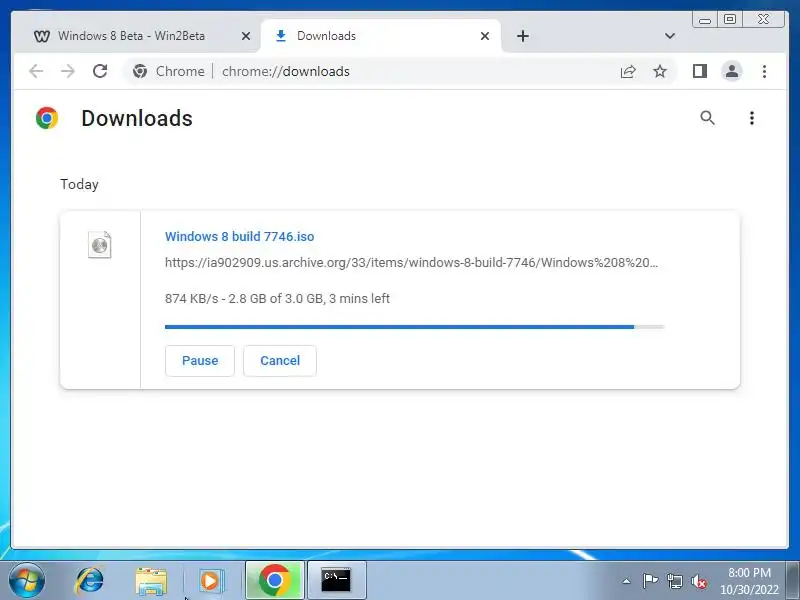Click the archive.org source URL
The height and width of the screenshot is (600, 800).
pyautogui.click(x=411, y=263)
